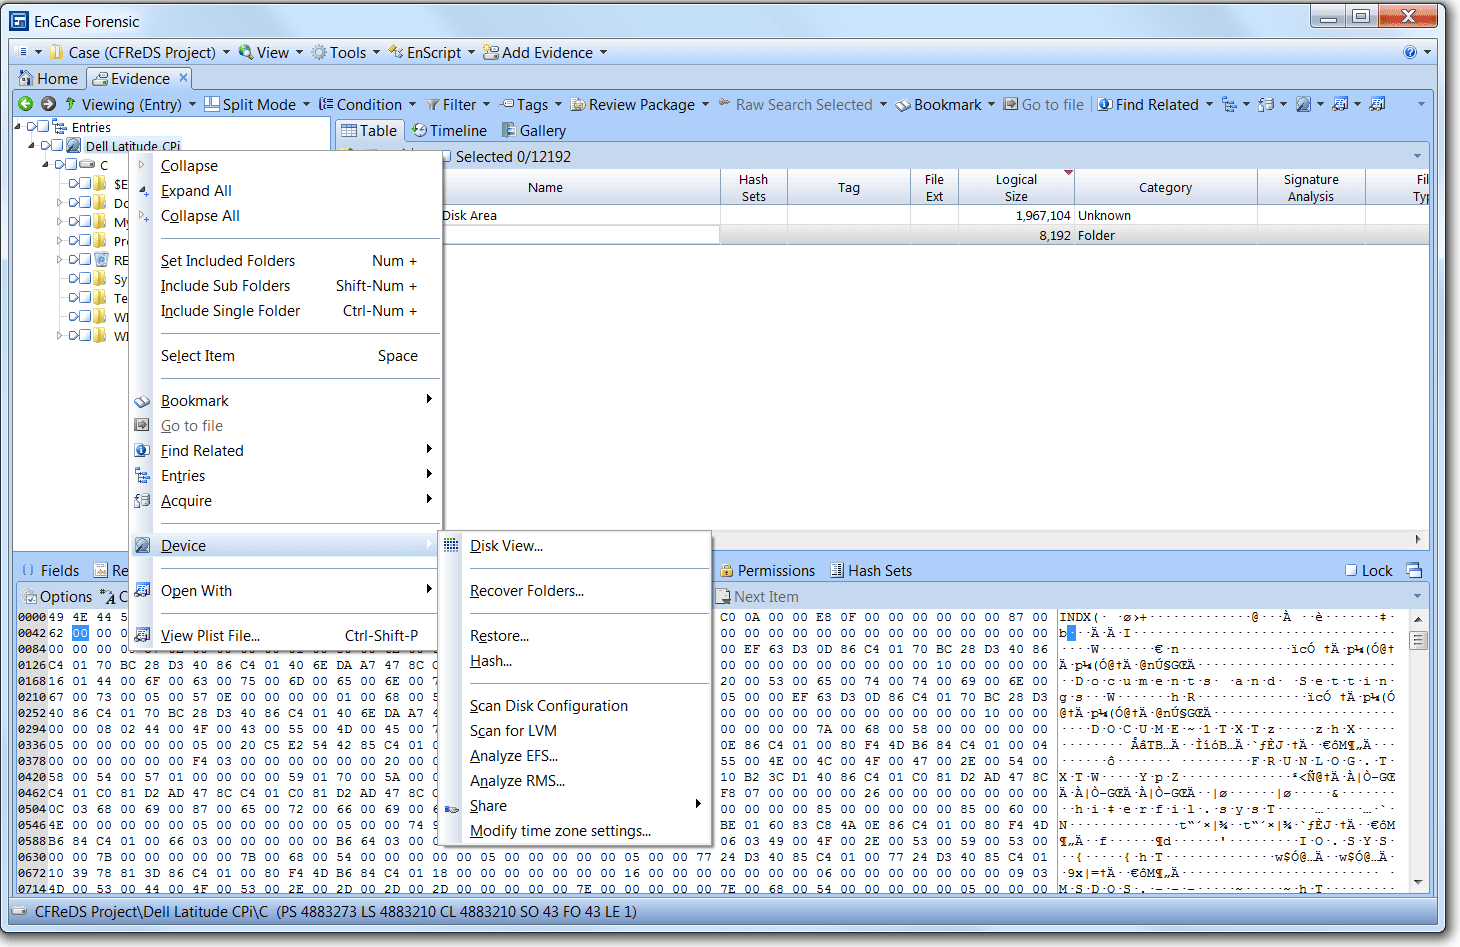Click the Bookmark toolbar button
The height and width of the screenshot is (947, 1460).
945,104
